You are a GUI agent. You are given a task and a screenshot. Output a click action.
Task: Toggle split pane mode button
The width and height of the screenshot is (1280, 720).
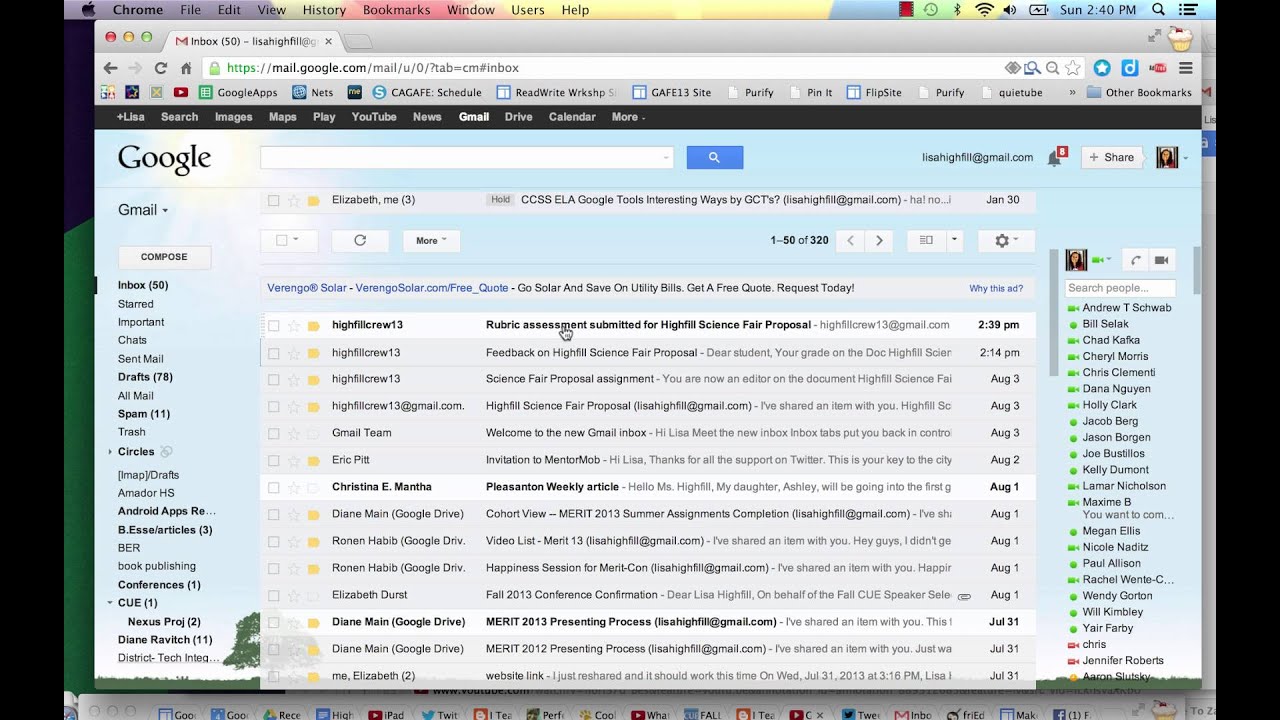click(926, 240)
